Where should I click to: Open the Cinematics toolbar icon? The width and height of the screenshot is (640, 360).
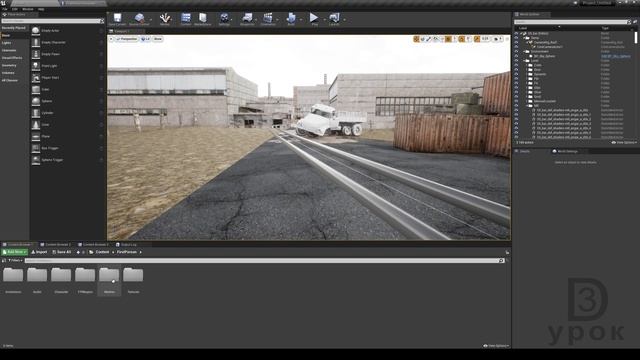[268, 19]
